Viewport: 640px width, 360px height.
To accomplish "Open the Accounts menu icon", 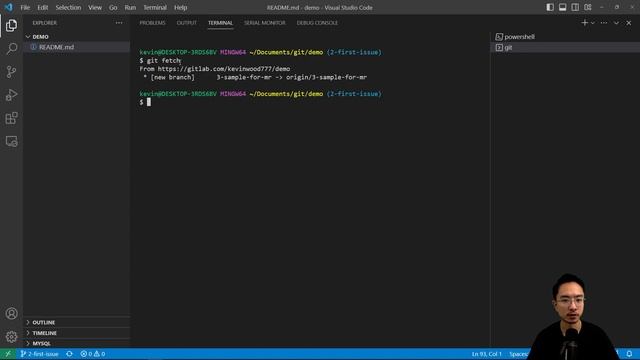I will pyautogui.click(x=11, y=313).
